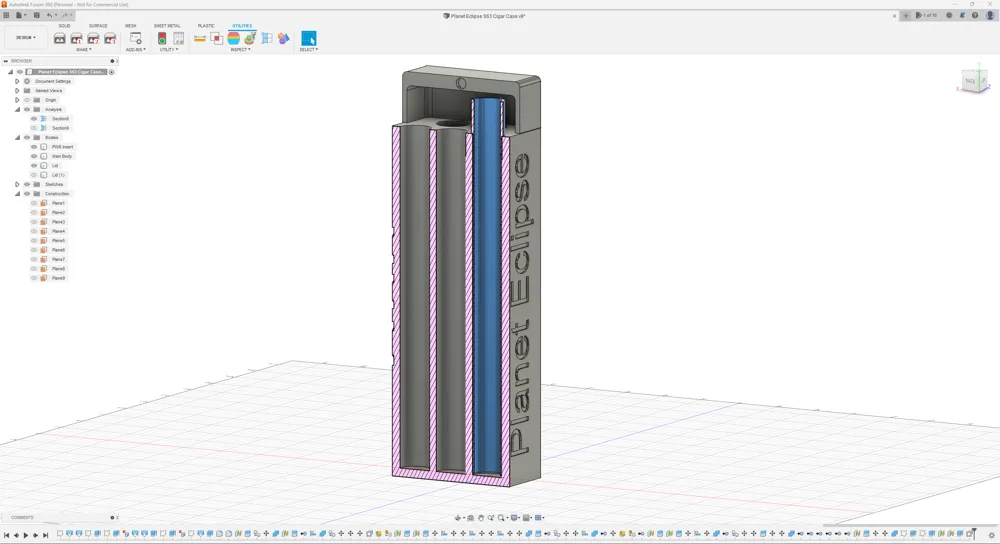Click the Make icon badged 2
The image size is (1000, 544).
93,39
